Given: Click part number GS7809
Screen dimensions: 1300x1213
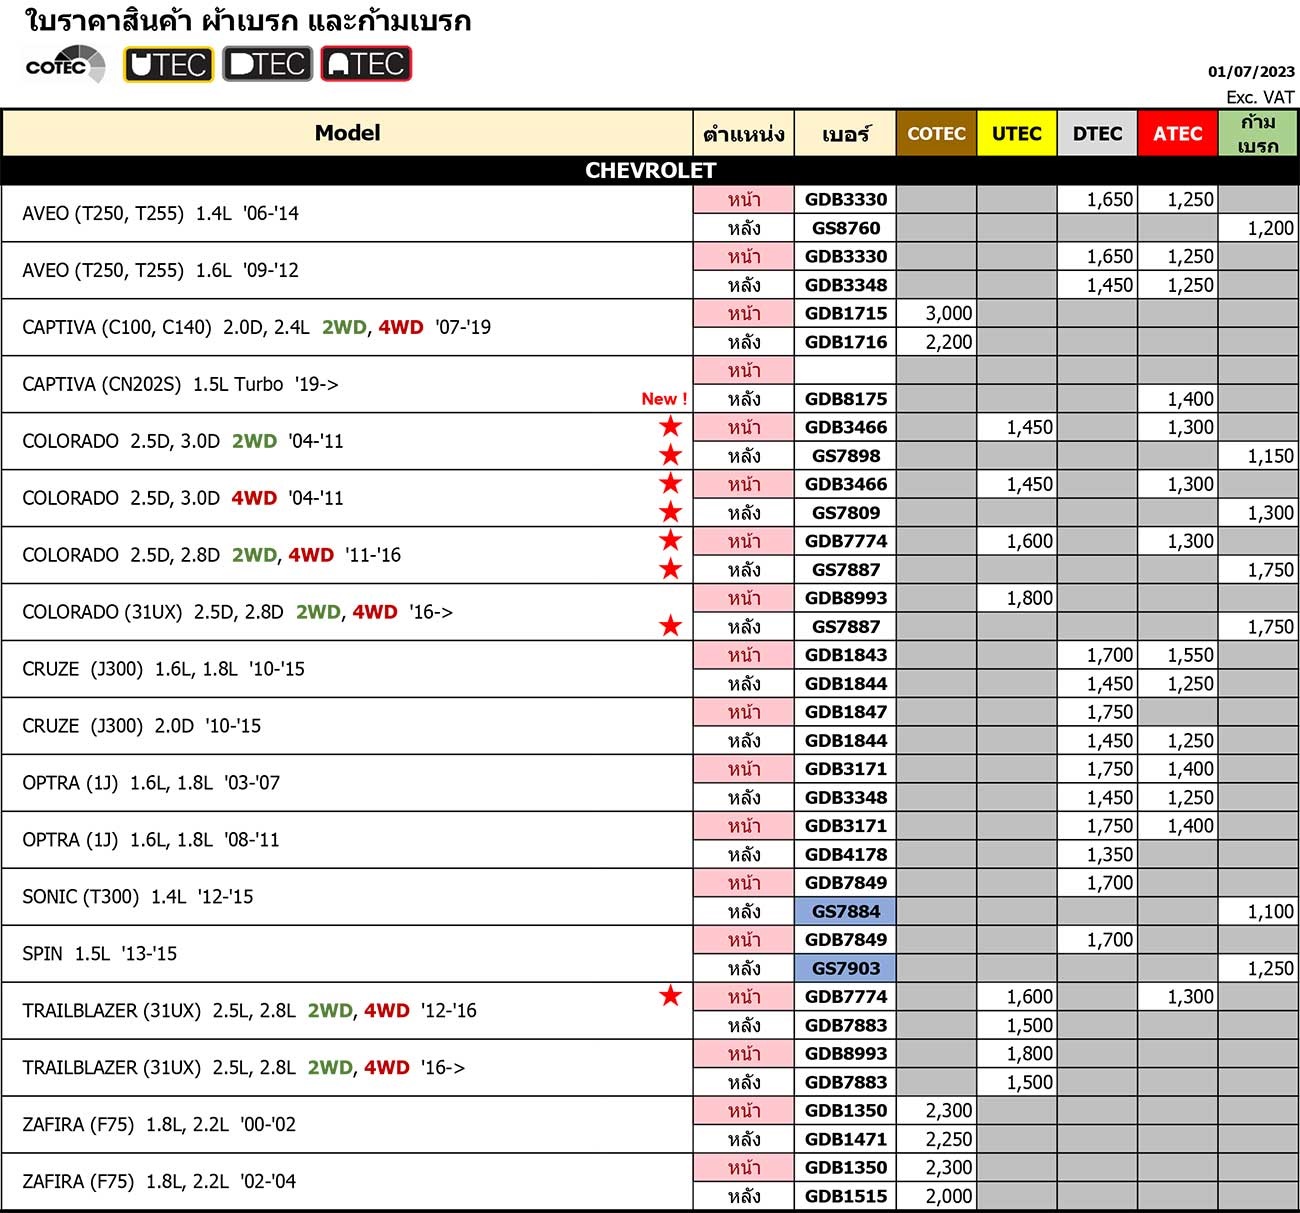Looking at the screenshot, I should pyautogui.click(x=846, y=513).
